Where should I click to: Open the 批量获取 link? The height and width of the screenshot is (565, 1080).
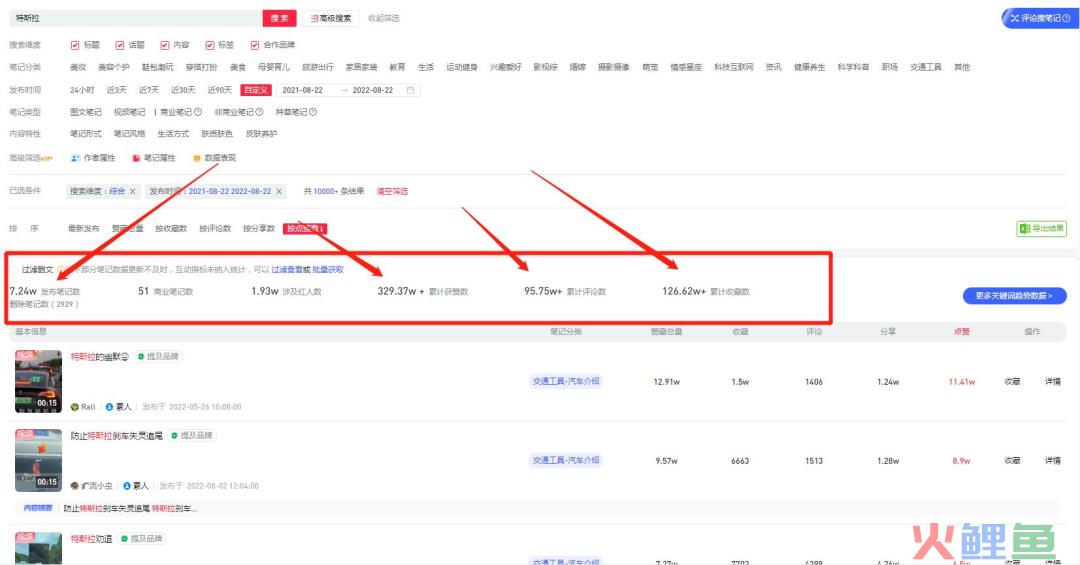point(328,269)
